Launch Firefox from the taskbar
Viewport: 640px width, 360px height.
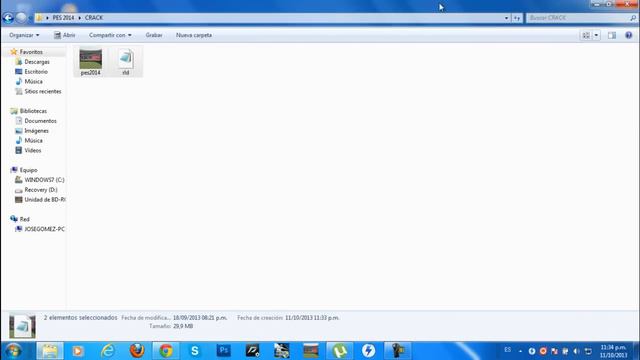pos(137,351)
